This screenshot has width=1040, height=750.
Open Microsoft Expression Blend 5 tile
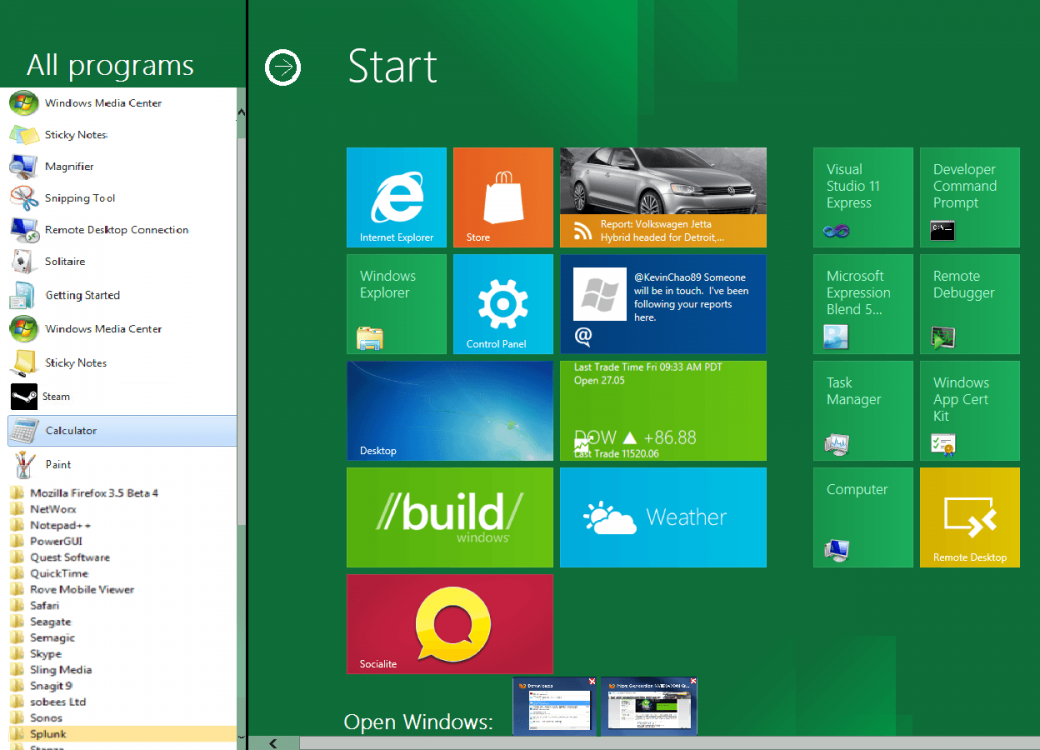click(863, 304)
